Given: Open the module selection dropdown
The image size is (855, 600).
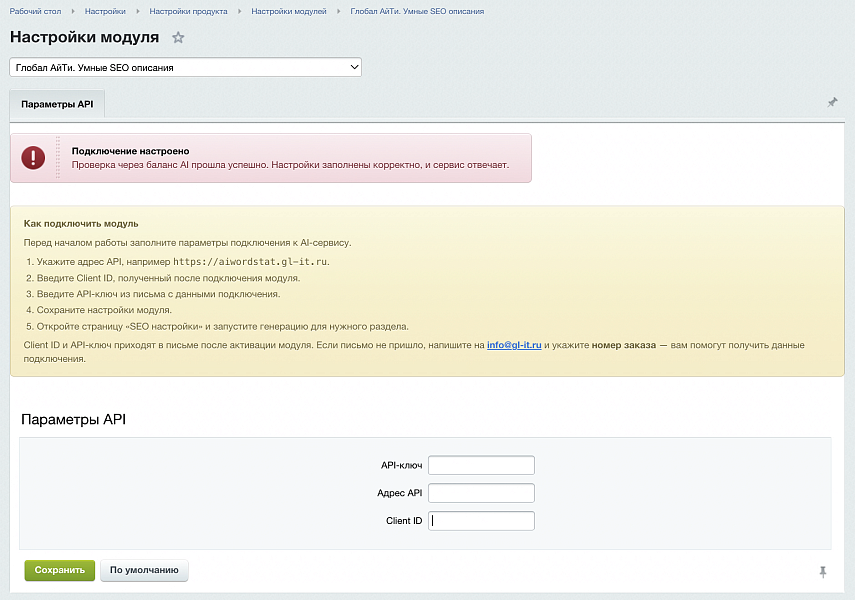Looking at the screenshot, I should click(x=185, y=67).
